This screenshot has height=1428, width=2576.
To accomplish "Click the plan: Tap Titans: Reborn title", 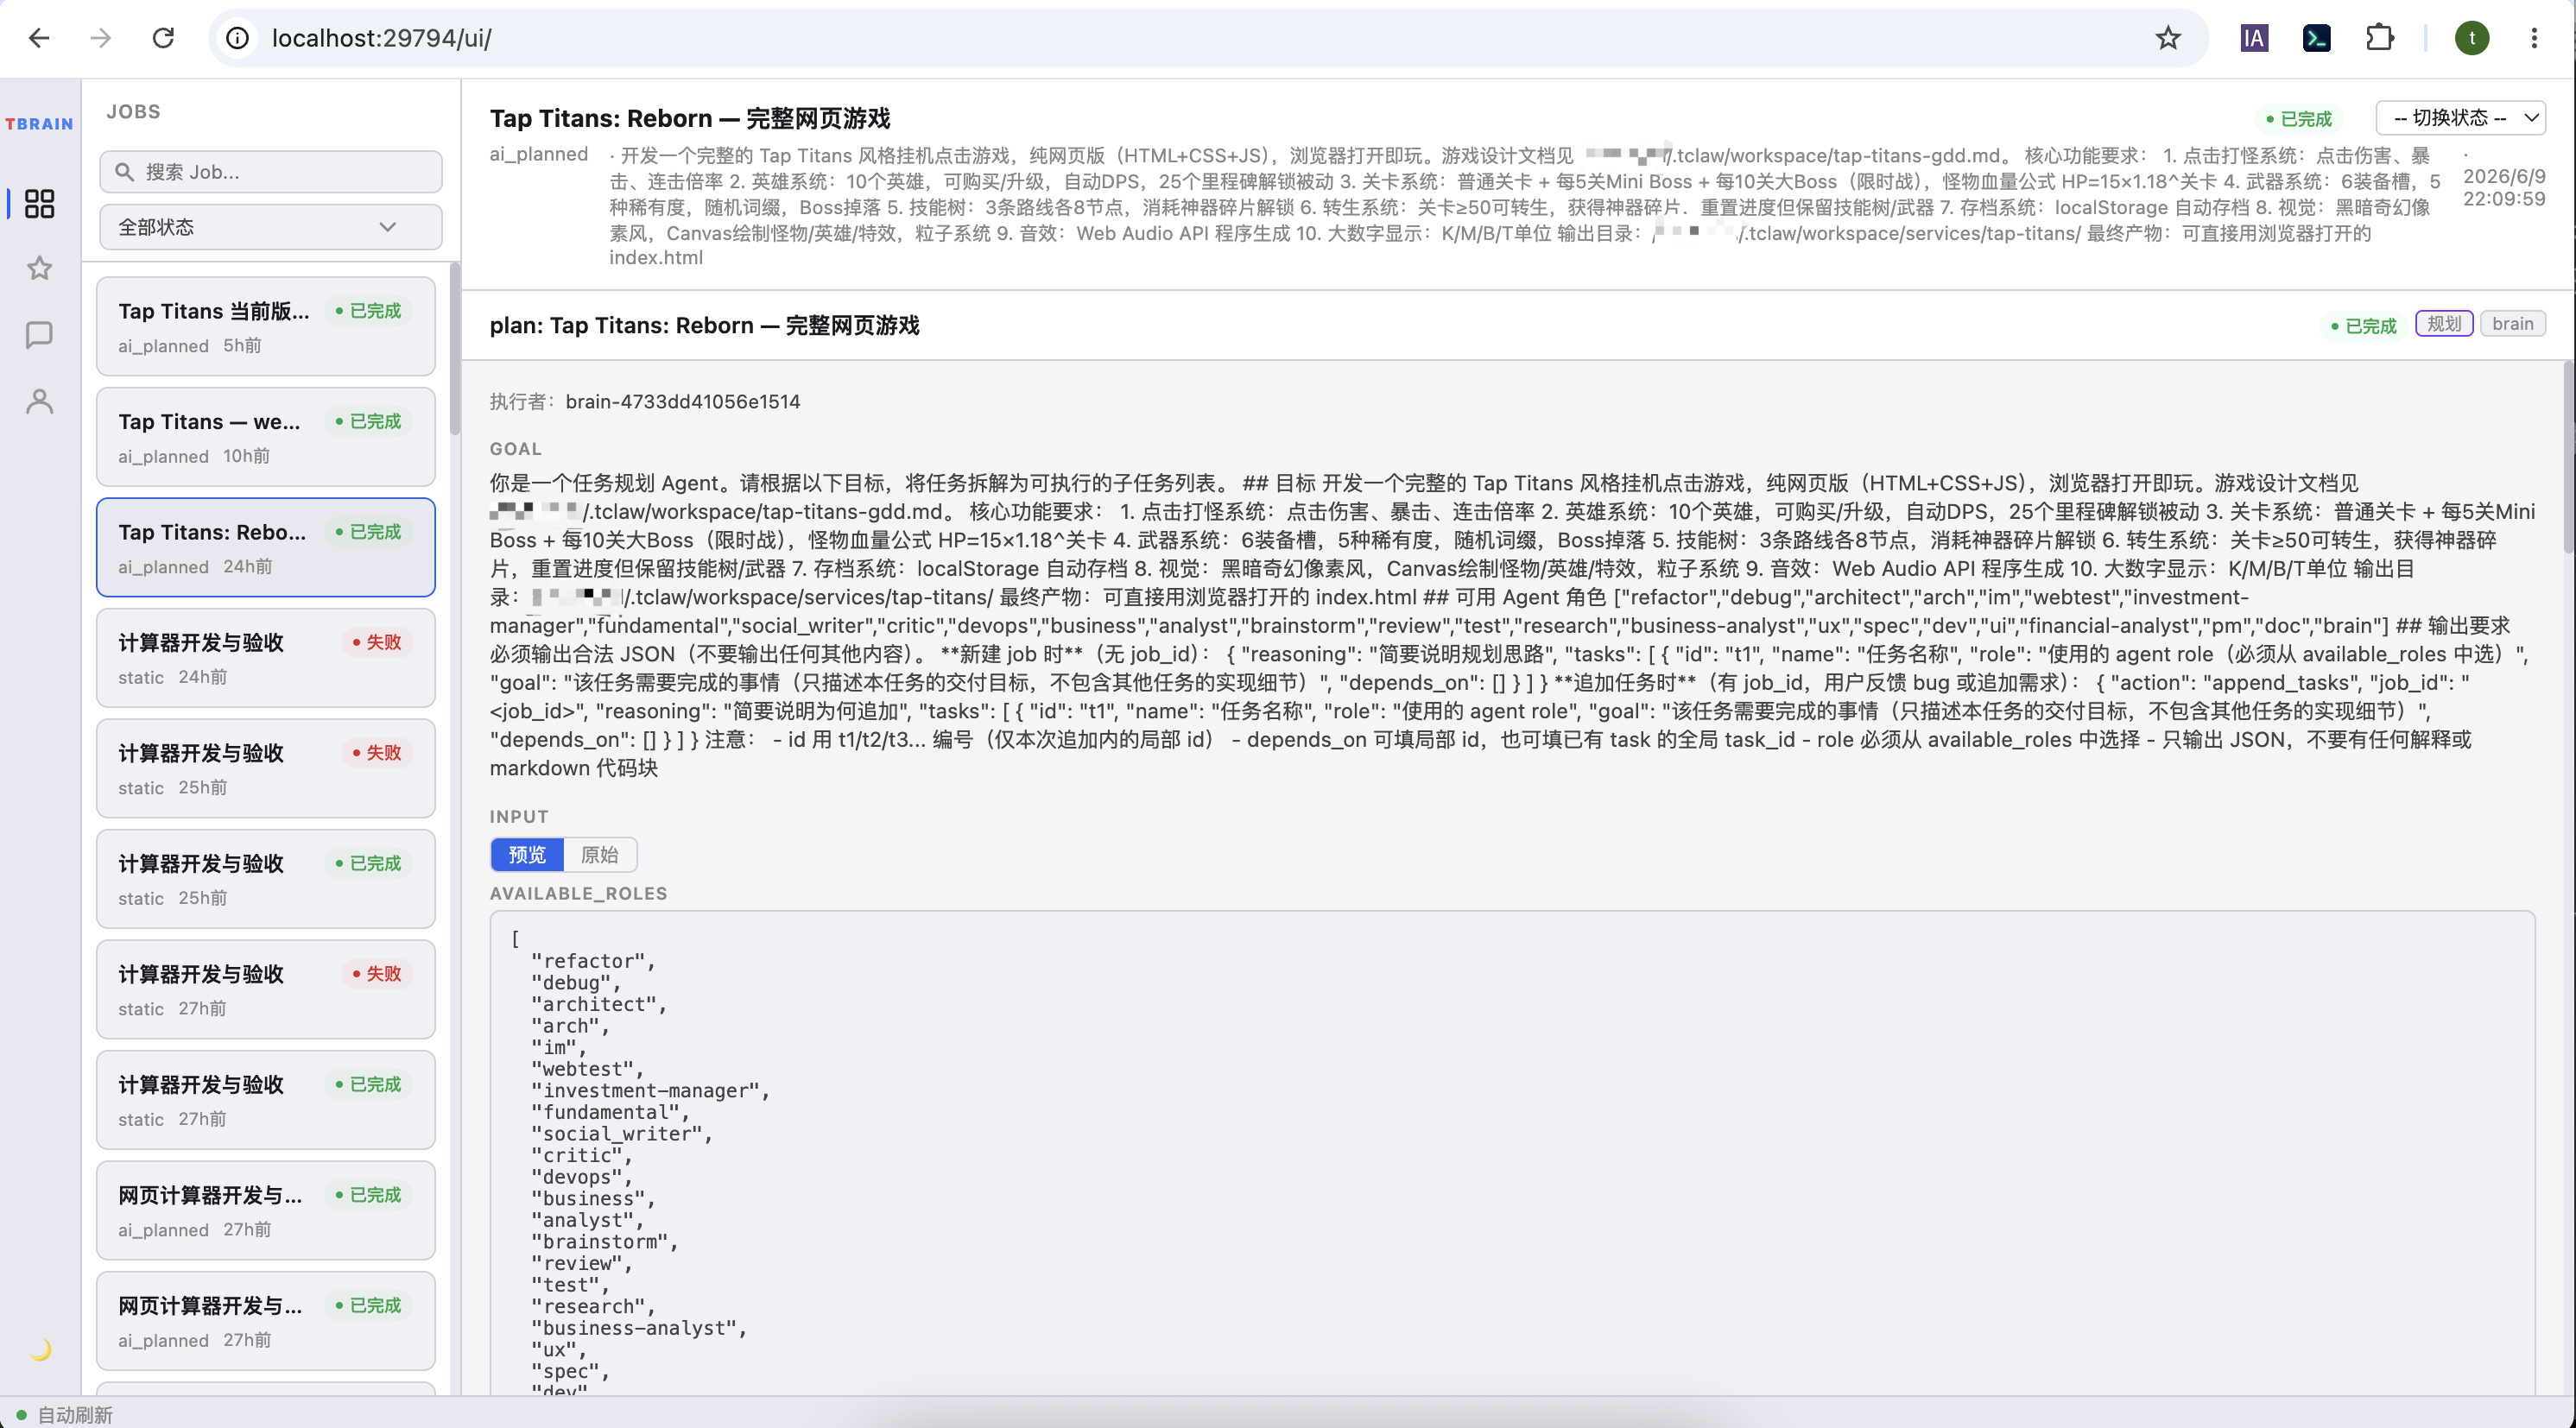I will point(704,325).
